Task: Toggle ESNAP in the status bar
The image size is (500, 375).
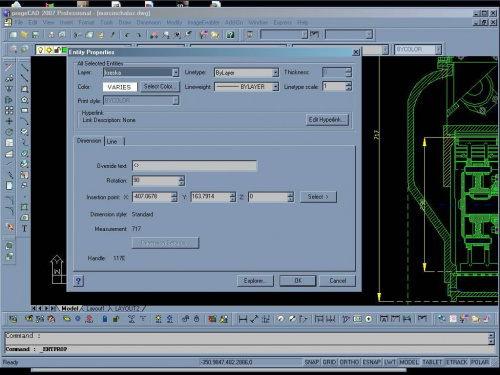Action: click(371, 362)
